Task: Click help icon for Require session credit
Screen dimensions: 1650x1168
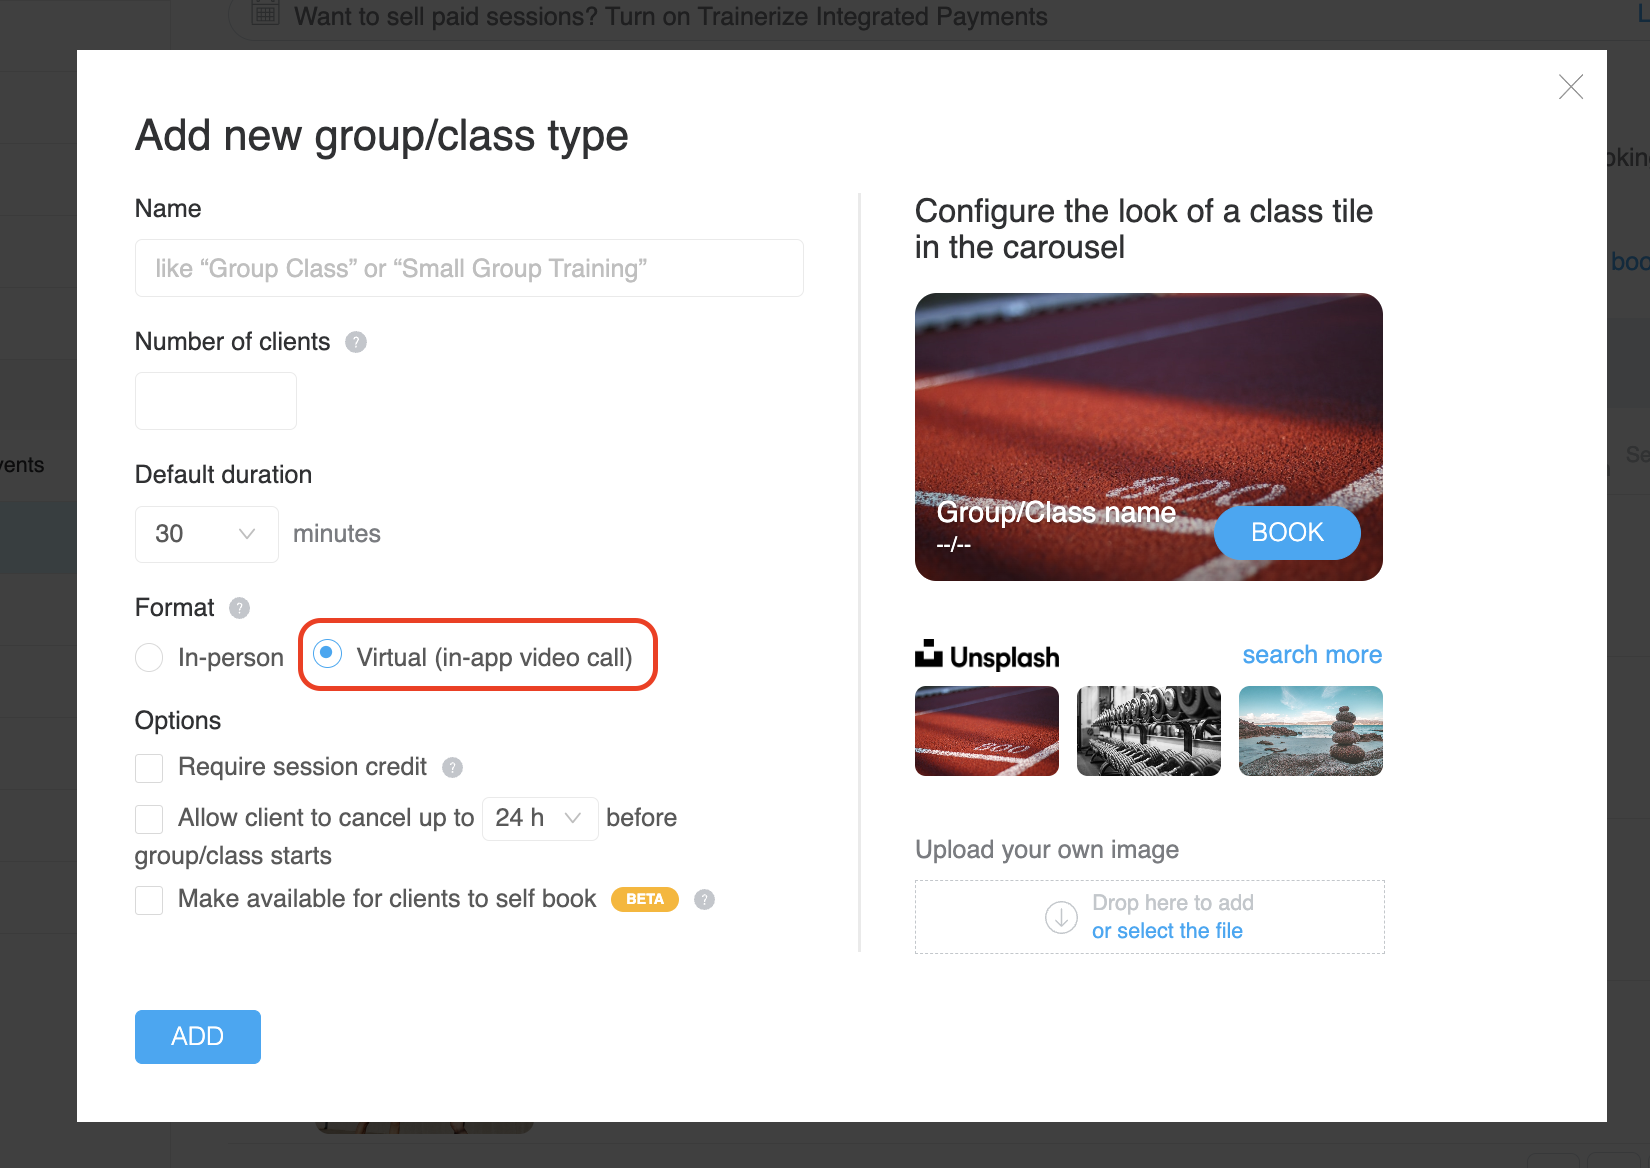Action: click(452, 767)
